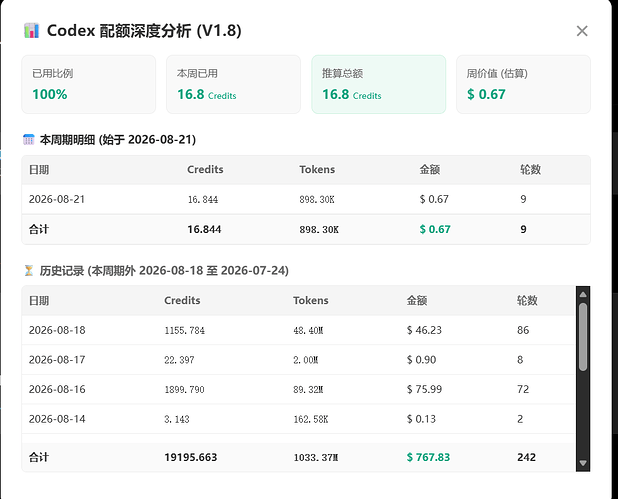Click the 16.844 credits cell in 2026-08-21 row

[203, 199]
